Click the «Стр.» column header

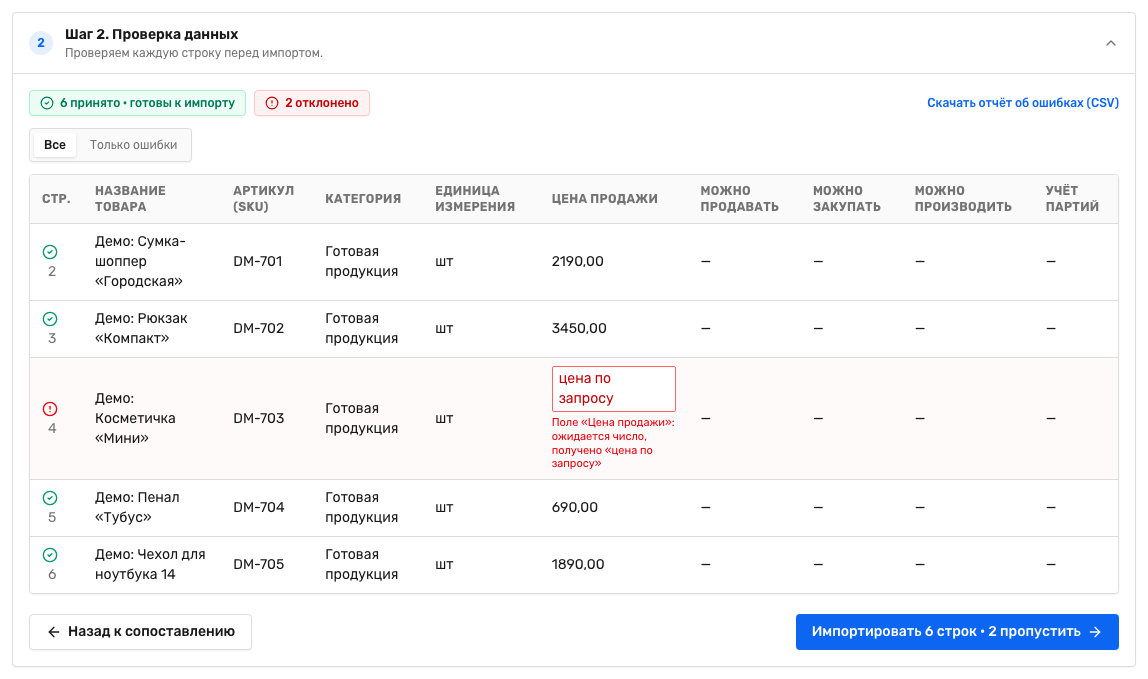[56, 198]
